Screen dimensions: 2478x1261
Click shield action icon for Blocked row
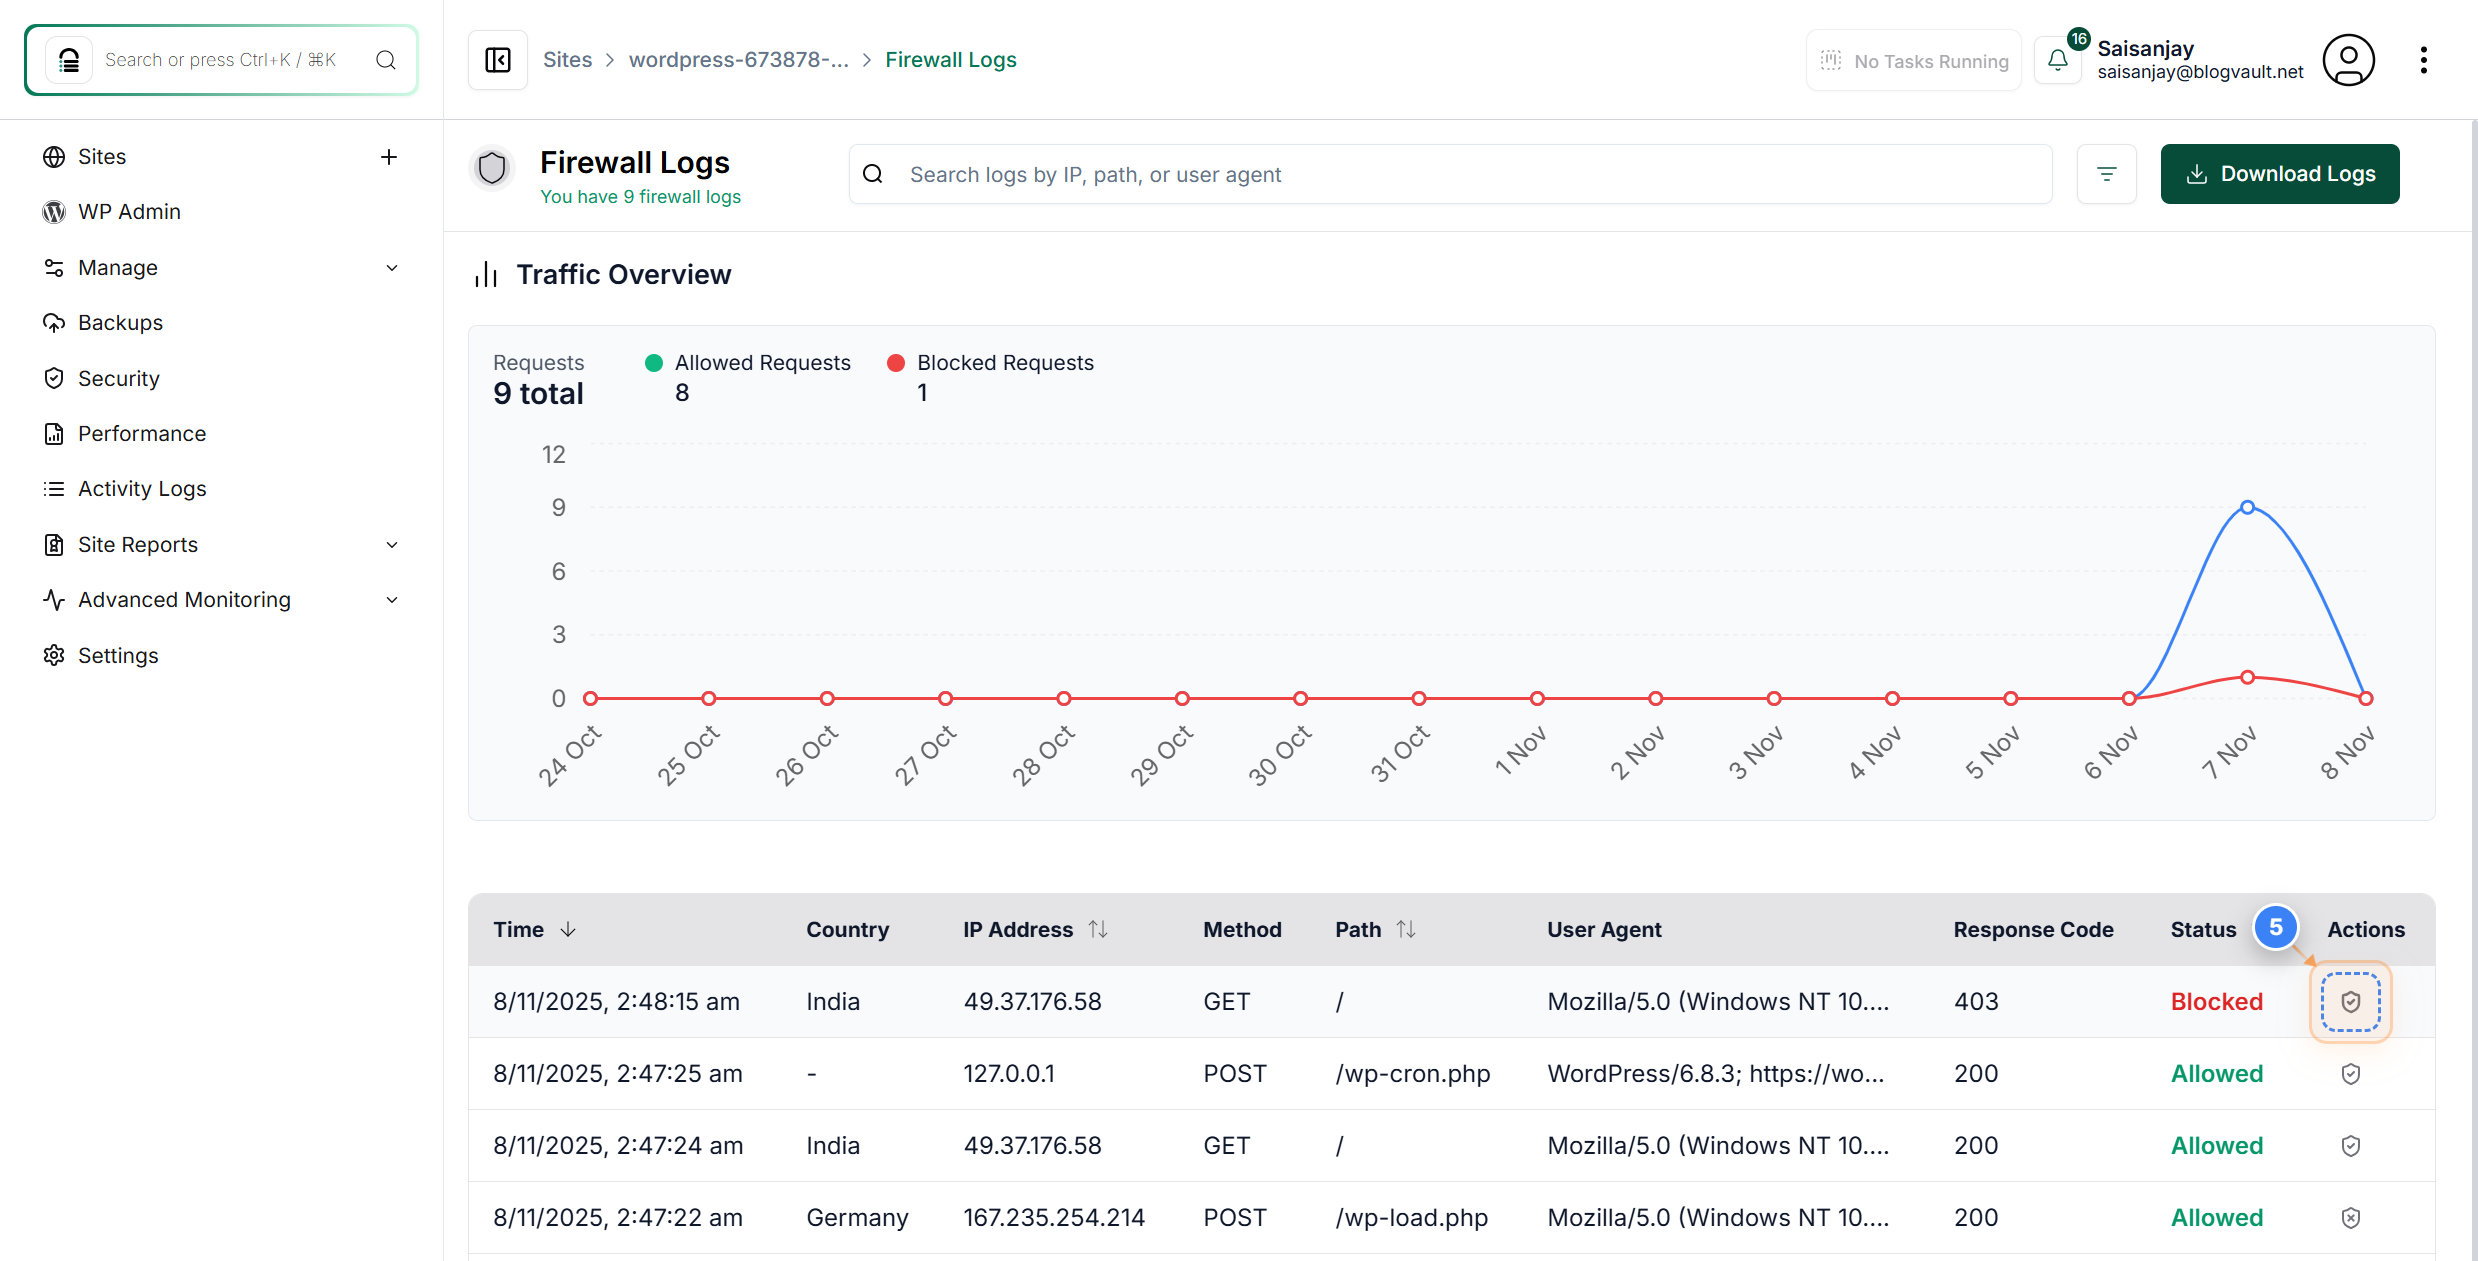coord(2350,1002)
